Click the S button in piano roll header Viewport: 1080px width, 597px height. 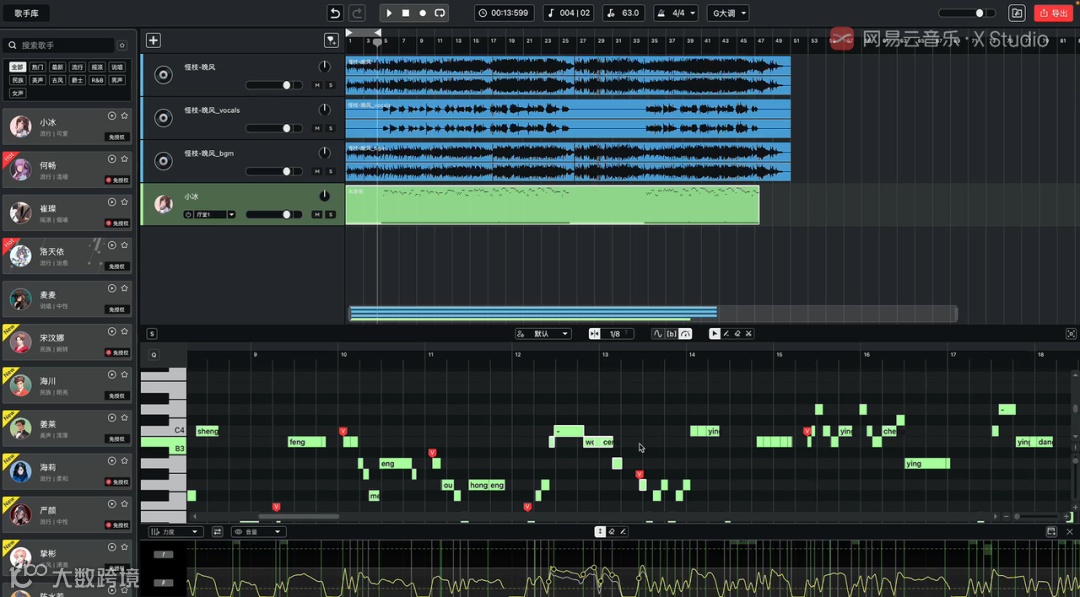point(152,334)
